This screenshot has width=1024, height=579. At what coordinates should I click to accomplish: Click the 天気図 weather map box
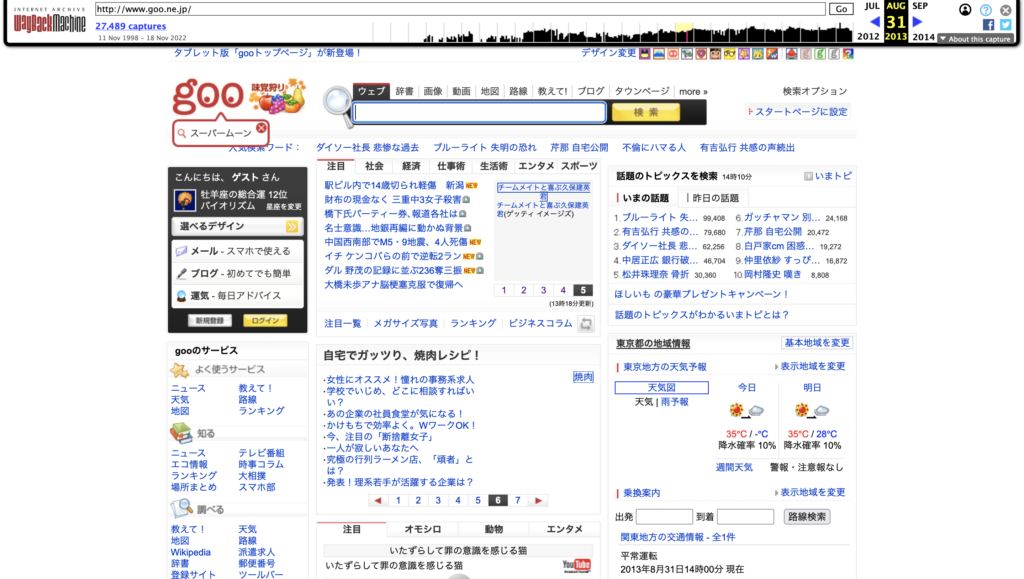click(x=662, y=388)
